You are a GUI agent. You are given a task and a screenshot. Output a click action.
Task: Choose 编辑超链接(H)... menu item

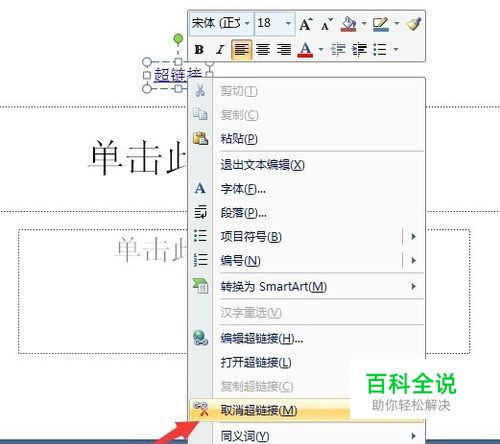tap(307, 339)
